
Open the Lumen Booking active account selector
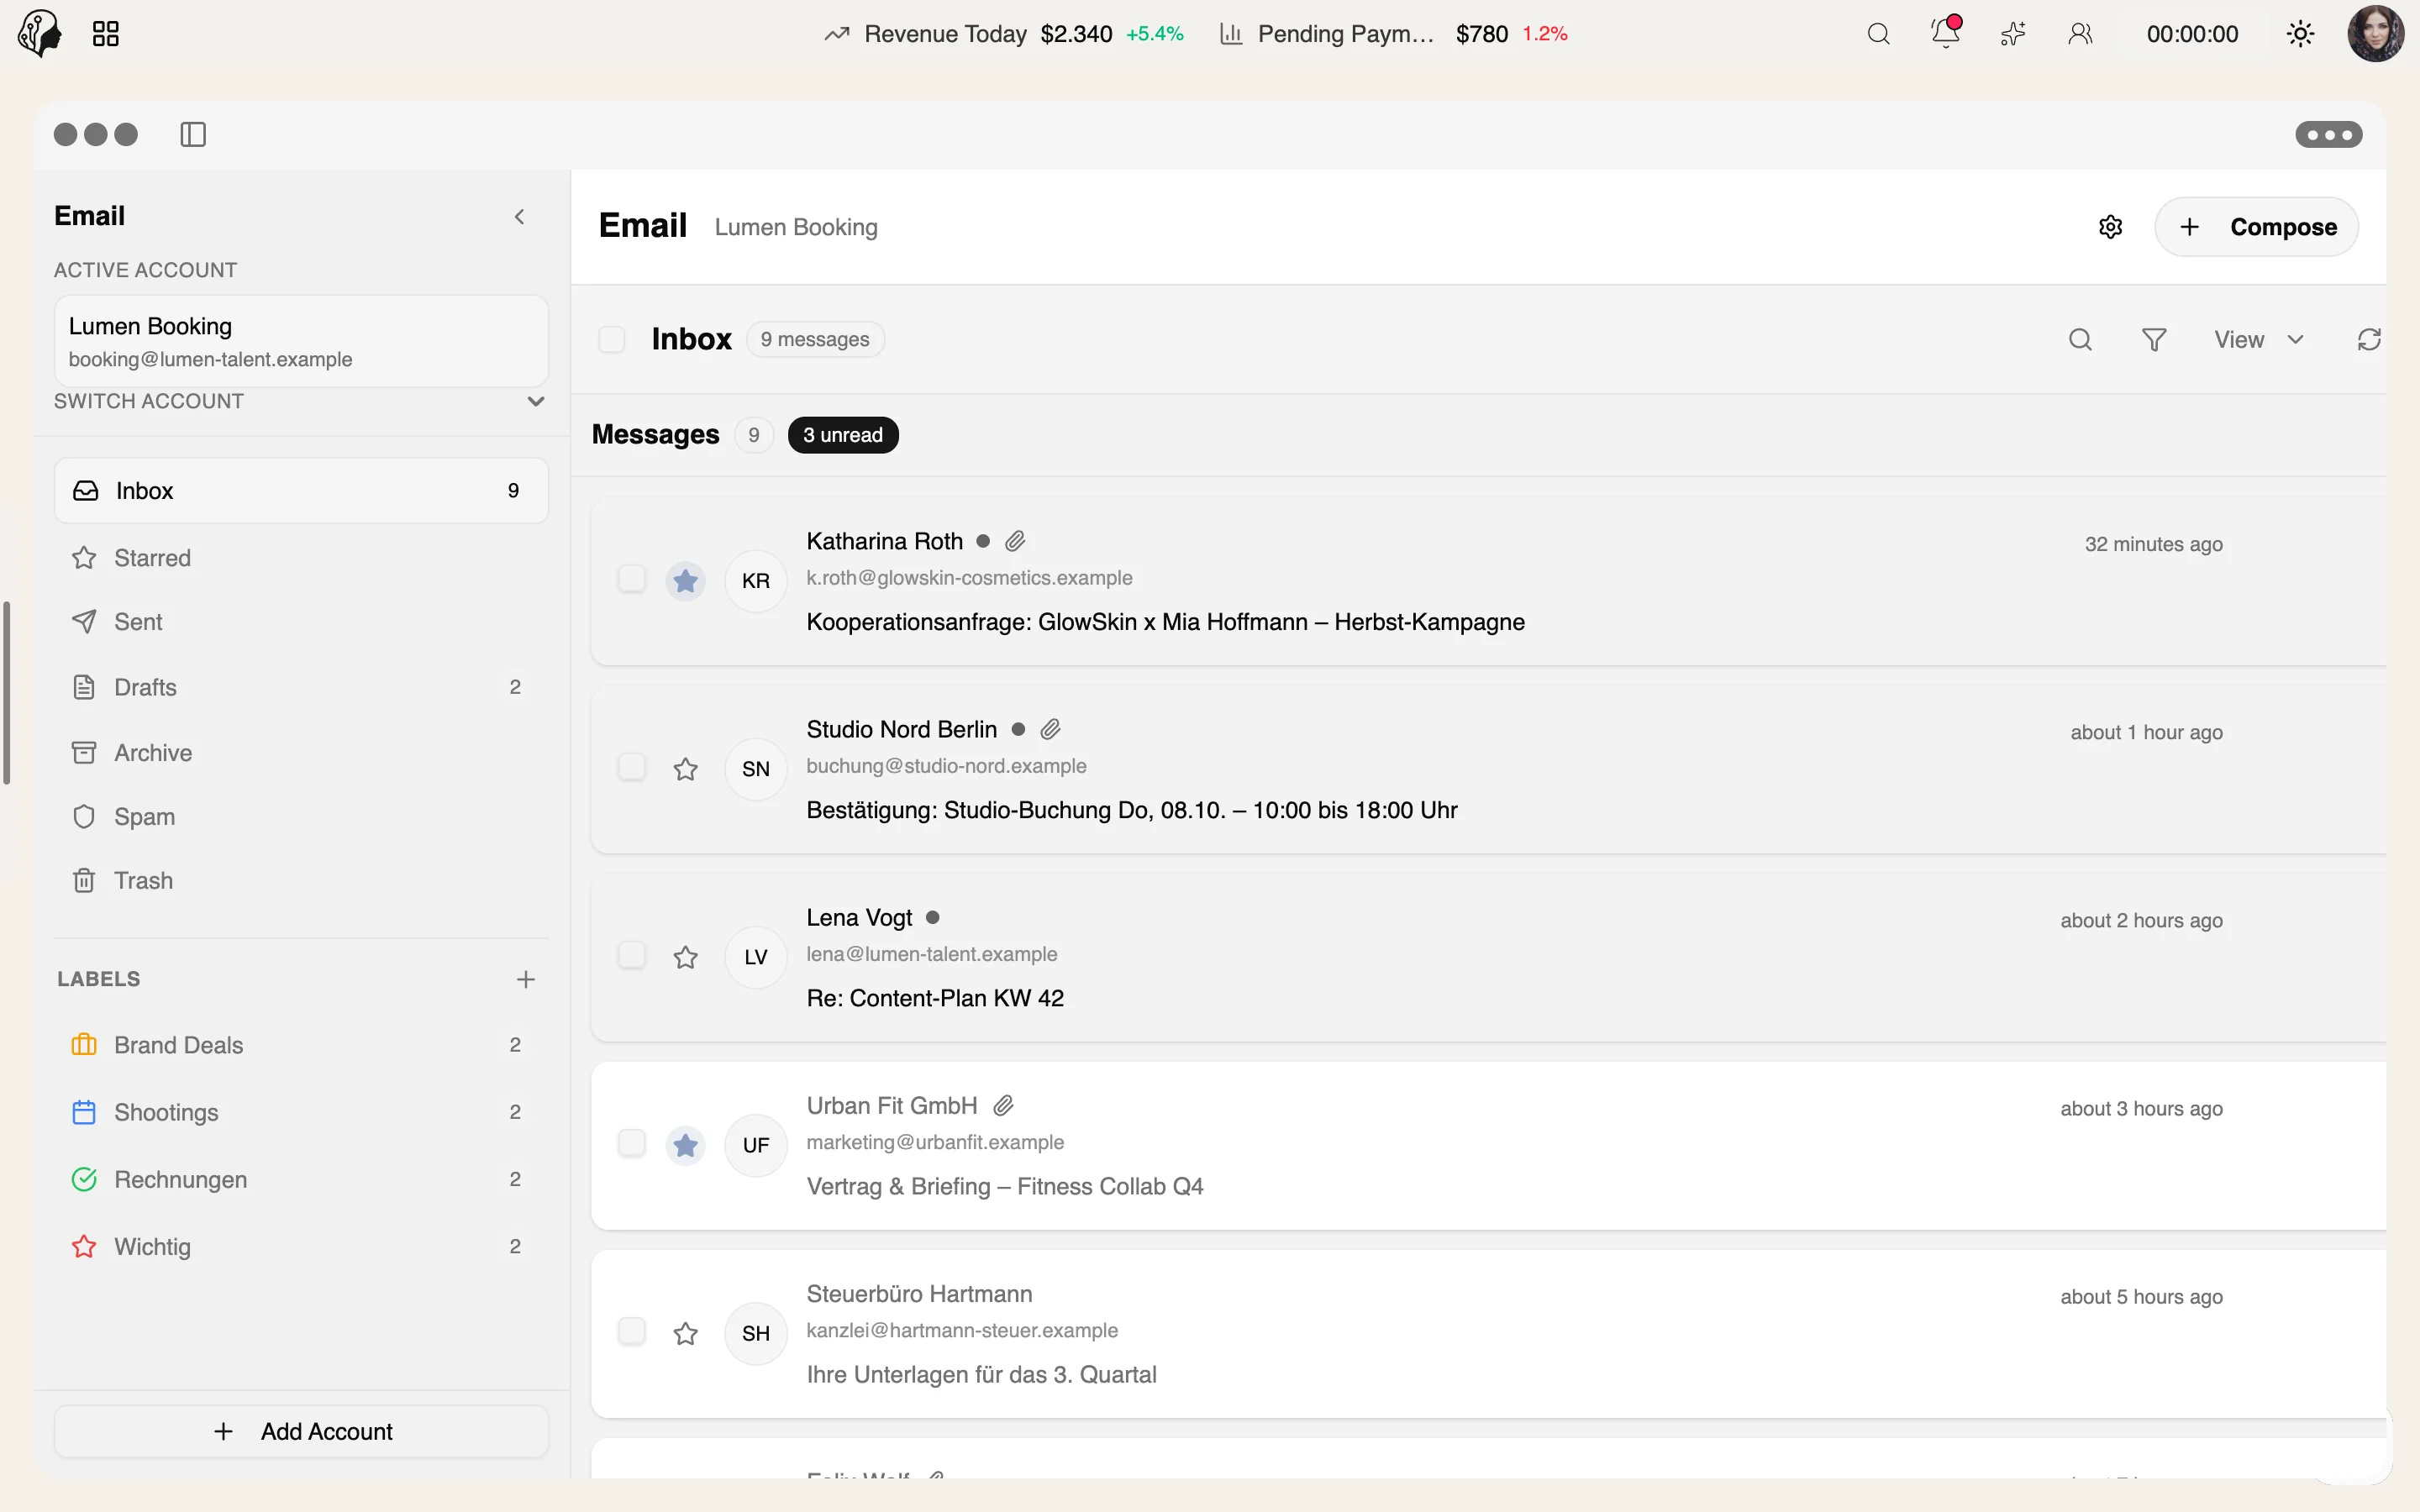coord(301,341)
